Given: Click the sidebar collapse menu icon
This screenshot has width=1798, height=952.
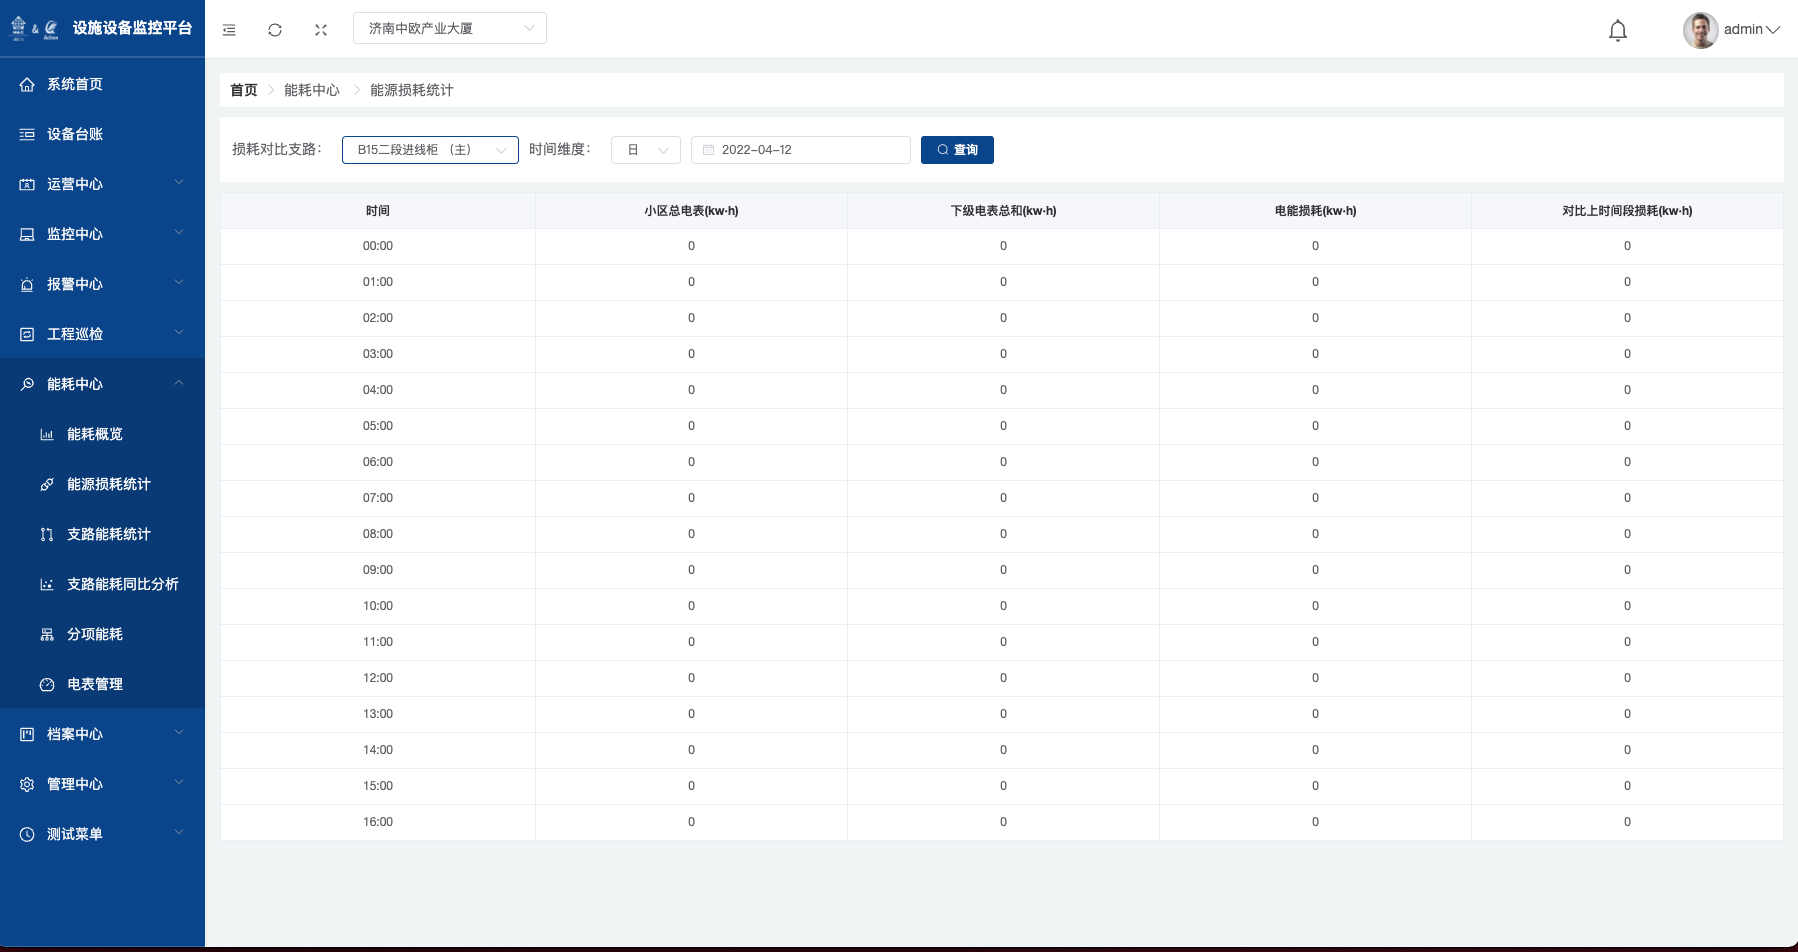Looking at the screenshot, I should click(229, 30).
